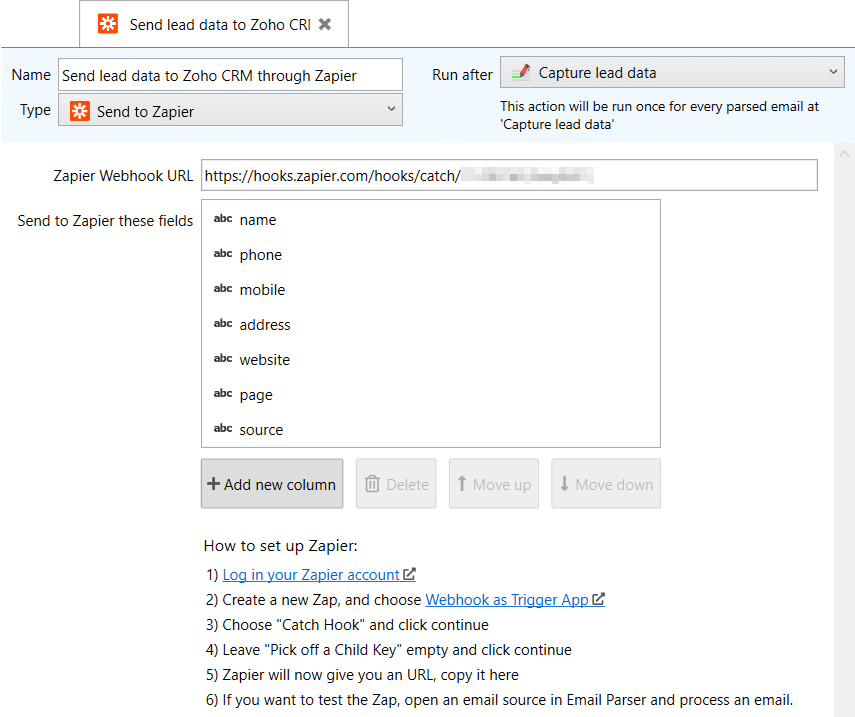The height and width of the screenshot is (717, 855).
Task: Open the Type dropdown 'Send to Zapier'
Action: 230,110
